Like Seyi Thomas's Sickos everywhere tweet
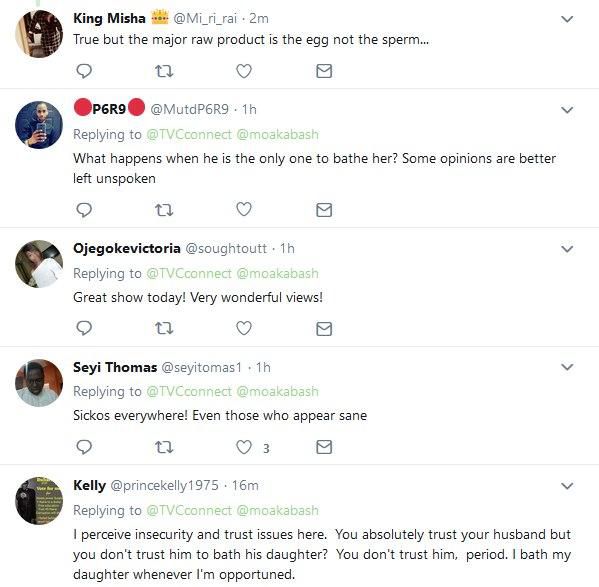The height and width of the screenshot is (587, 599). 244,447
